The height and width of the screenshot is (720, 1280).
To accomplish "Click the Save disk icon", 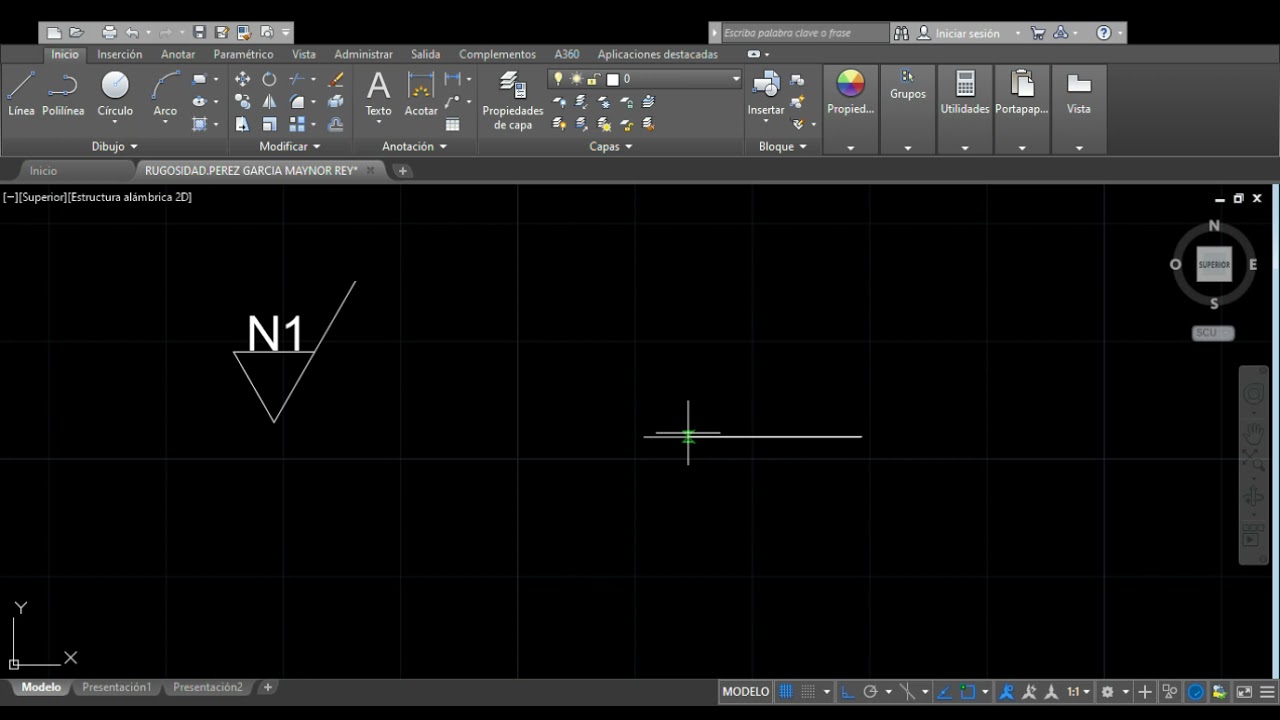I will point(199,33).
